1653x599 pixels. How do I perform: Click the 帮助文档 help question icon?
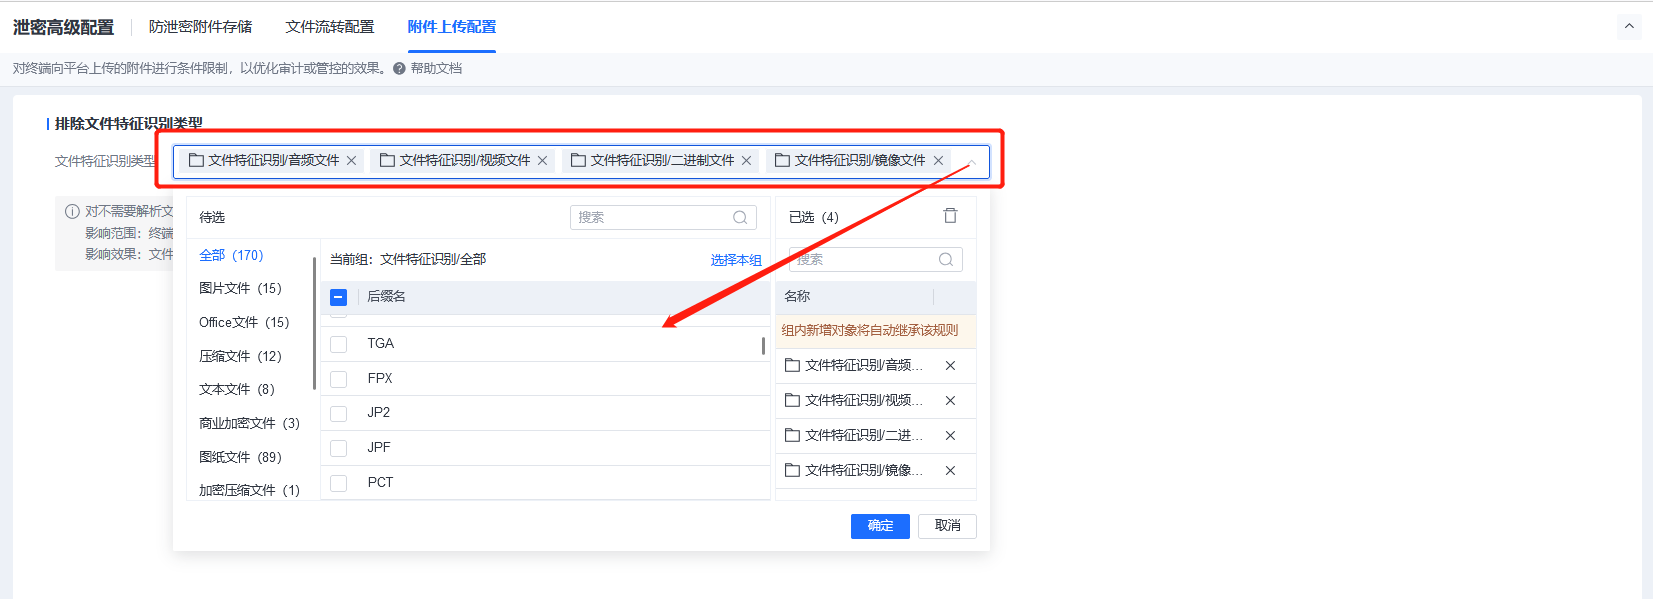399,69
